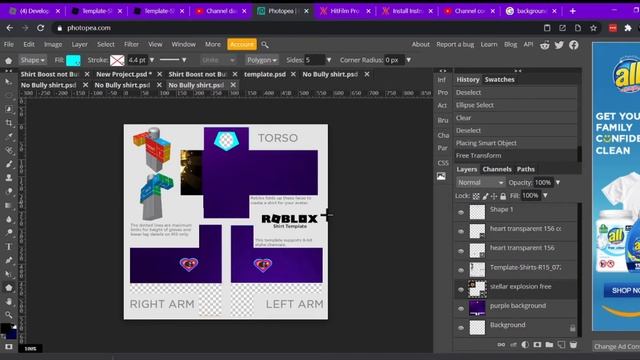The width and height of the screenshot is (640, 360).
Task: Expand the Fill percentage arrow
Action: [x=545, y=196]
